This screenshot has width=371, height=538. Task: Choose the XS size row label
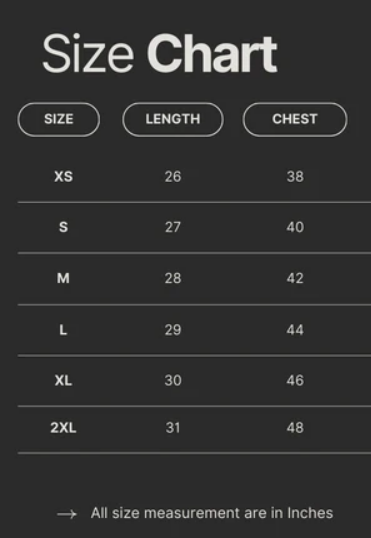(x=63, y=177)
